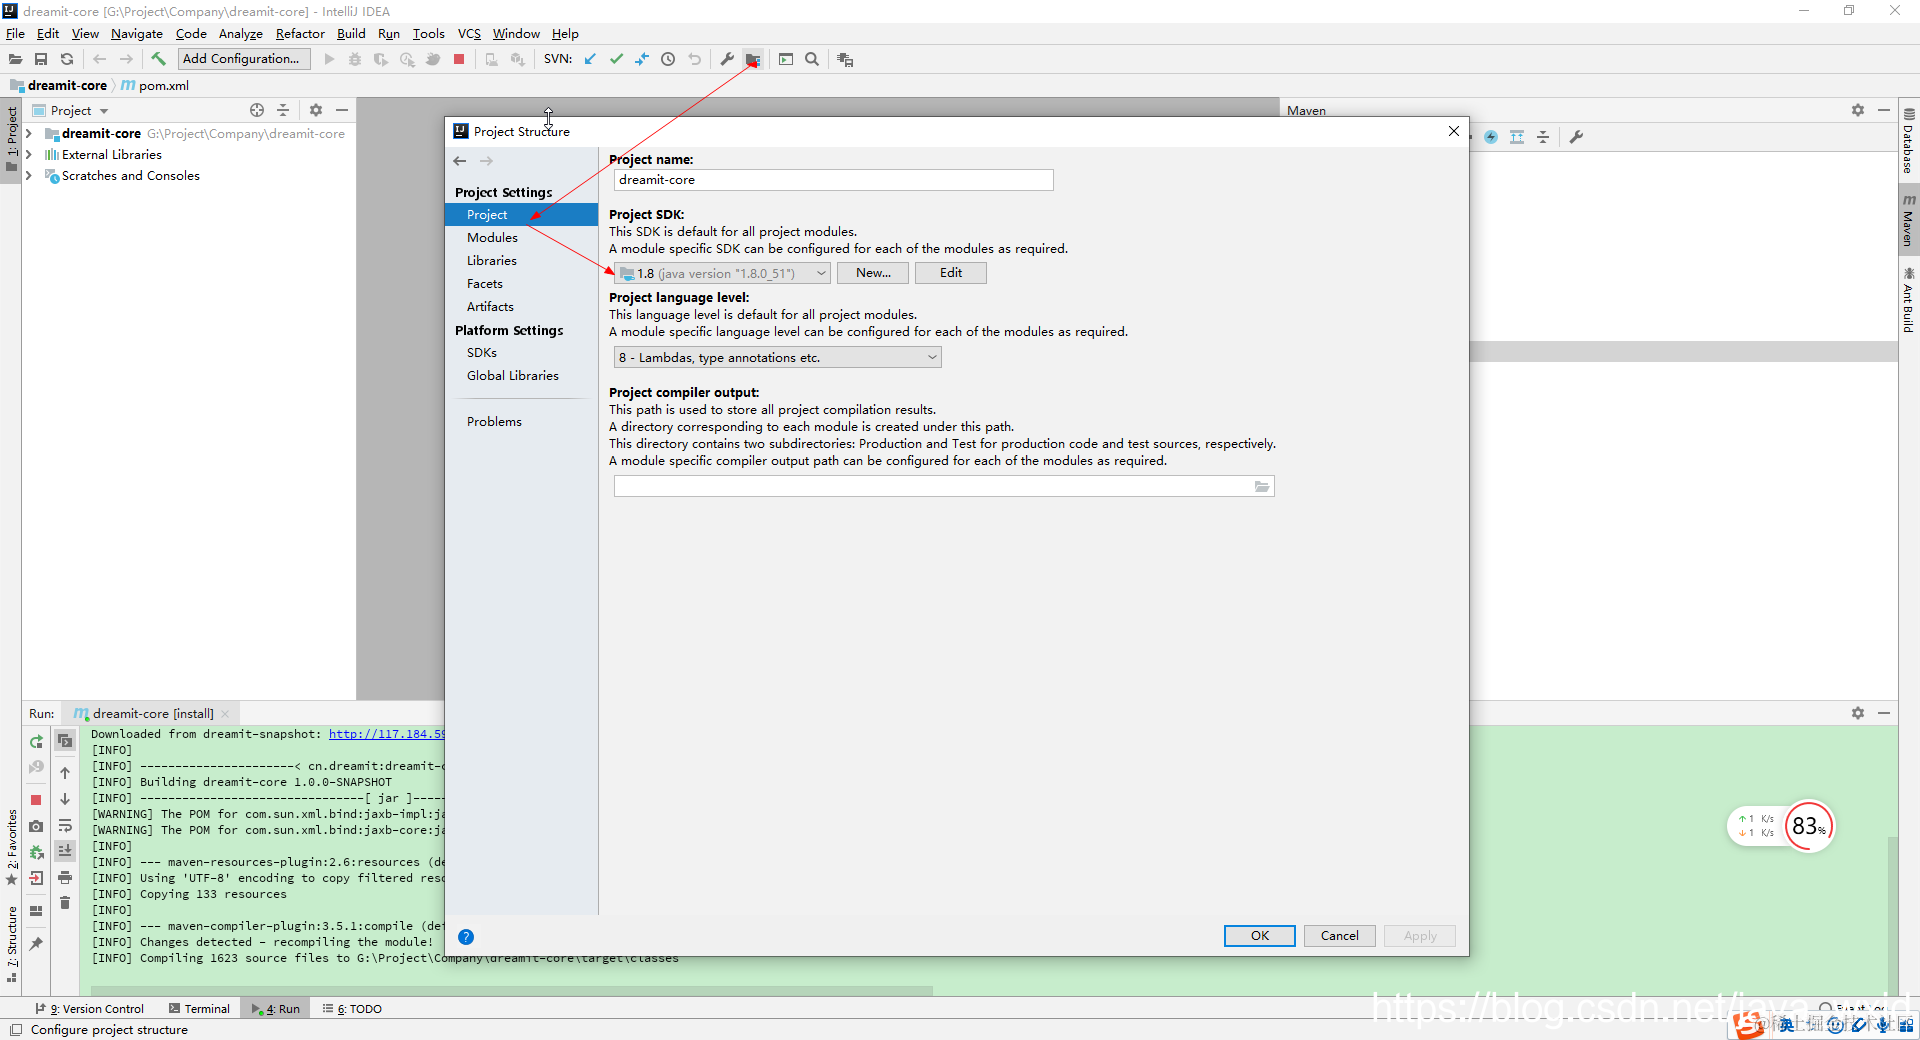Open the Refactor menu

300,33
